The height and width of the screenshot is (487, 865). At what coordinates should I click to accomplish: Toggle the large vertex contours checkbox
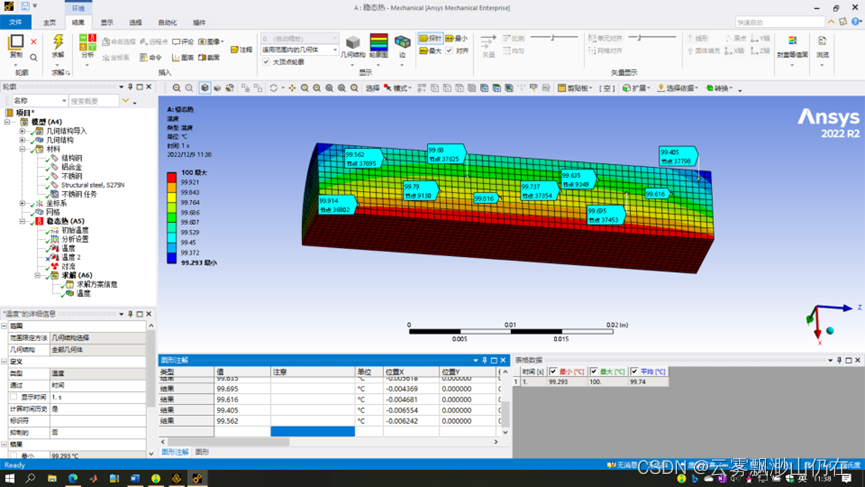click(x=267, y=62)
